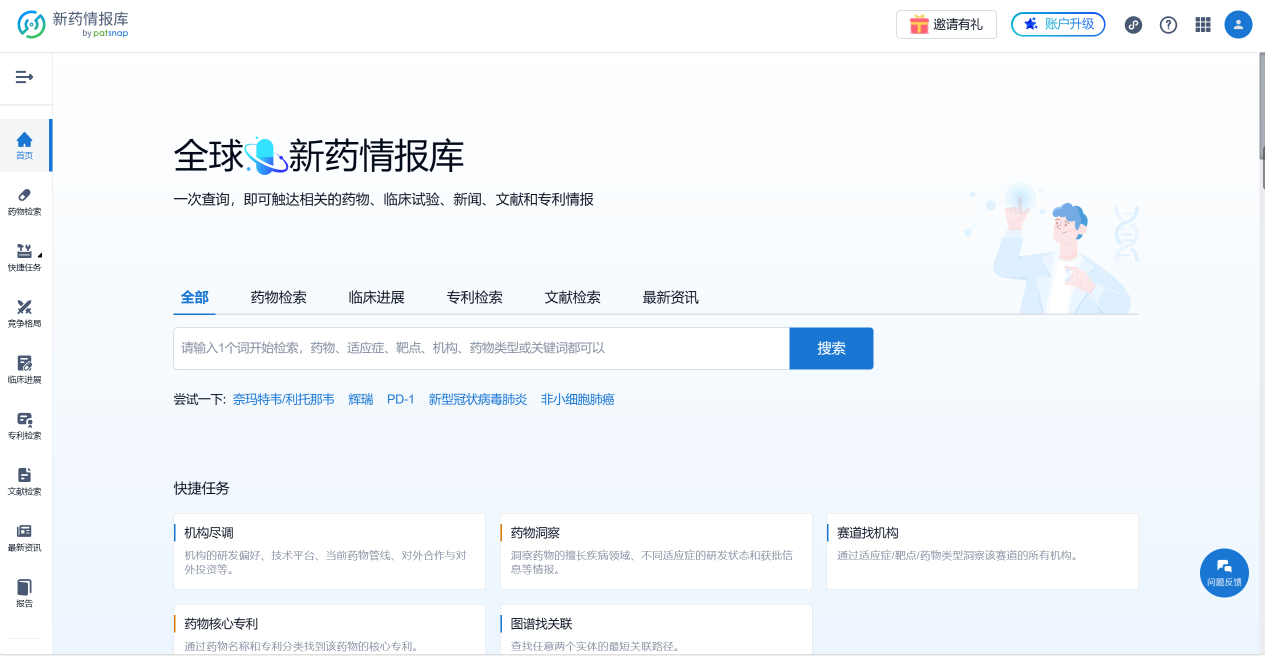This screenshot has width=1265, height=656.
Task: Click the blue 搜索 button
Action: 831,349
